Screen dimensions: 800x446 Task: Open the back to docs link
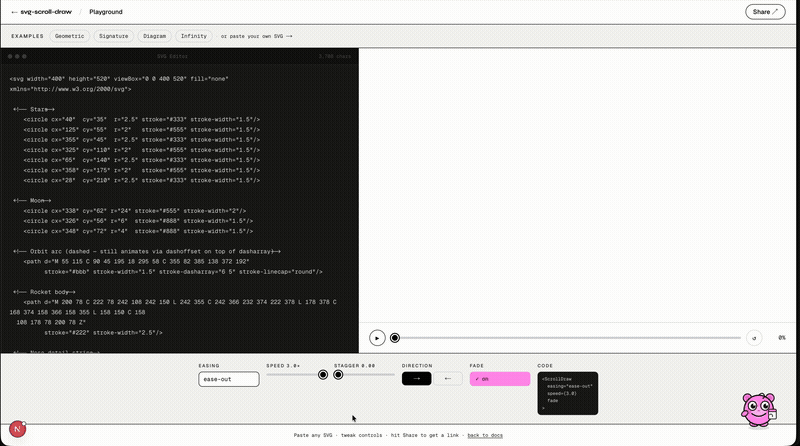point(485,435)
